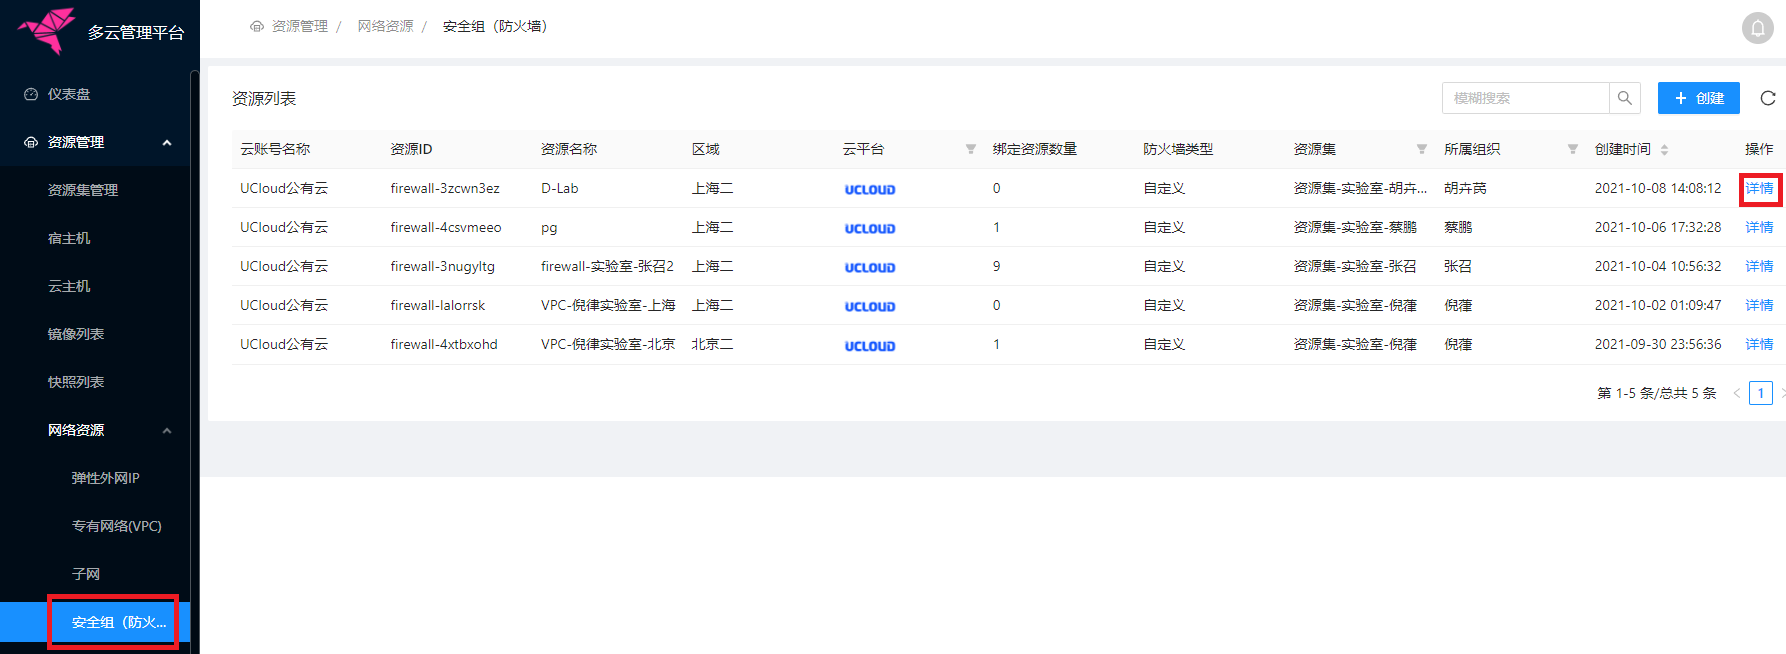1786x654 pixels.
Task: Click UCloud logo in firewall-4csvmeeo row
Action: click(x=870, y=228)
